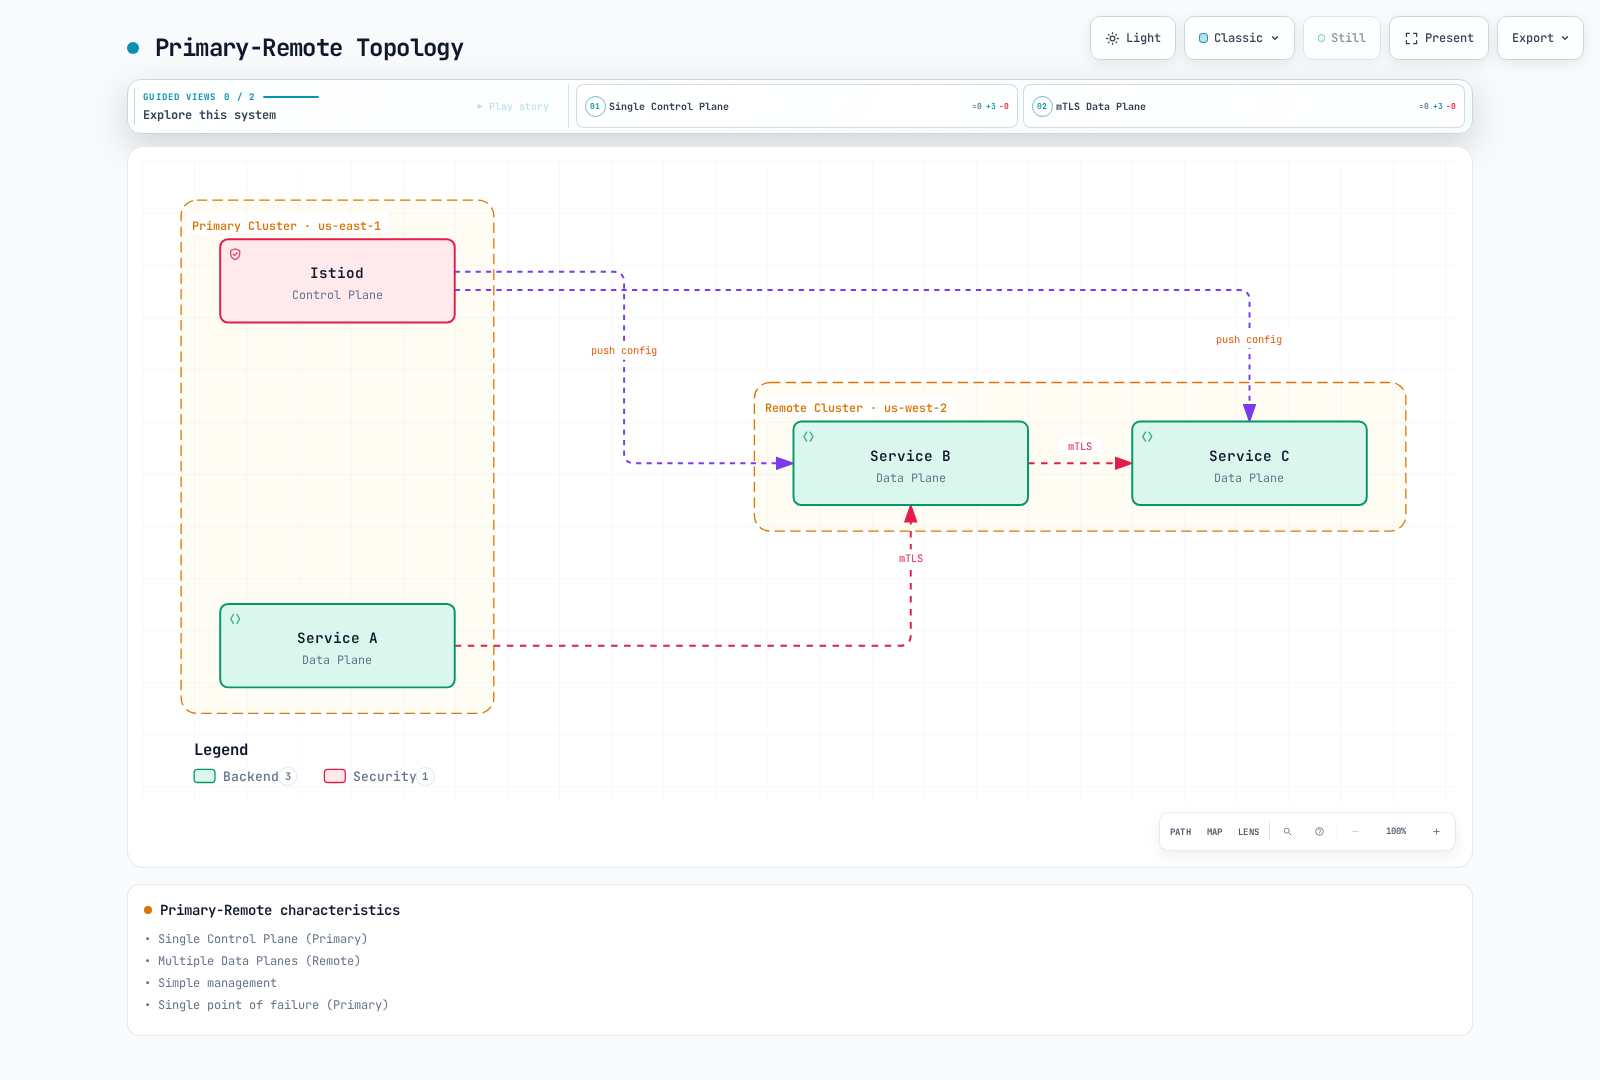Select the Service A node

[337, 646]
